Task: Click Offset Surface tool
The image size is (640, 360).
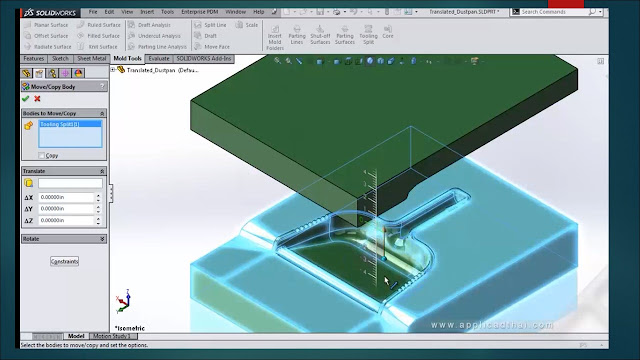Action: click(x=47, y=36)
